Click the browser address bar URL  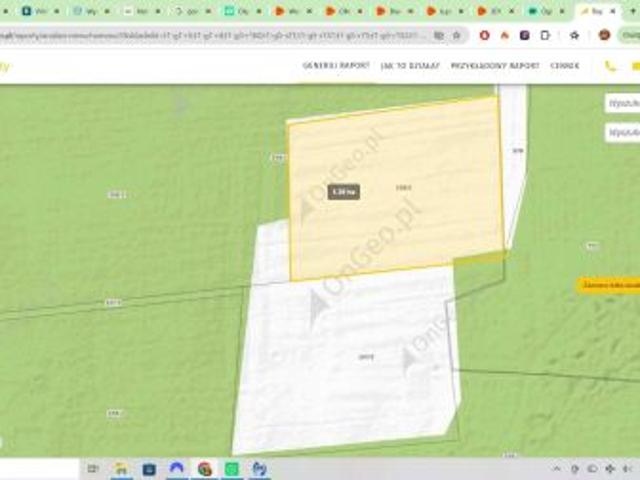tap(212, 36)
